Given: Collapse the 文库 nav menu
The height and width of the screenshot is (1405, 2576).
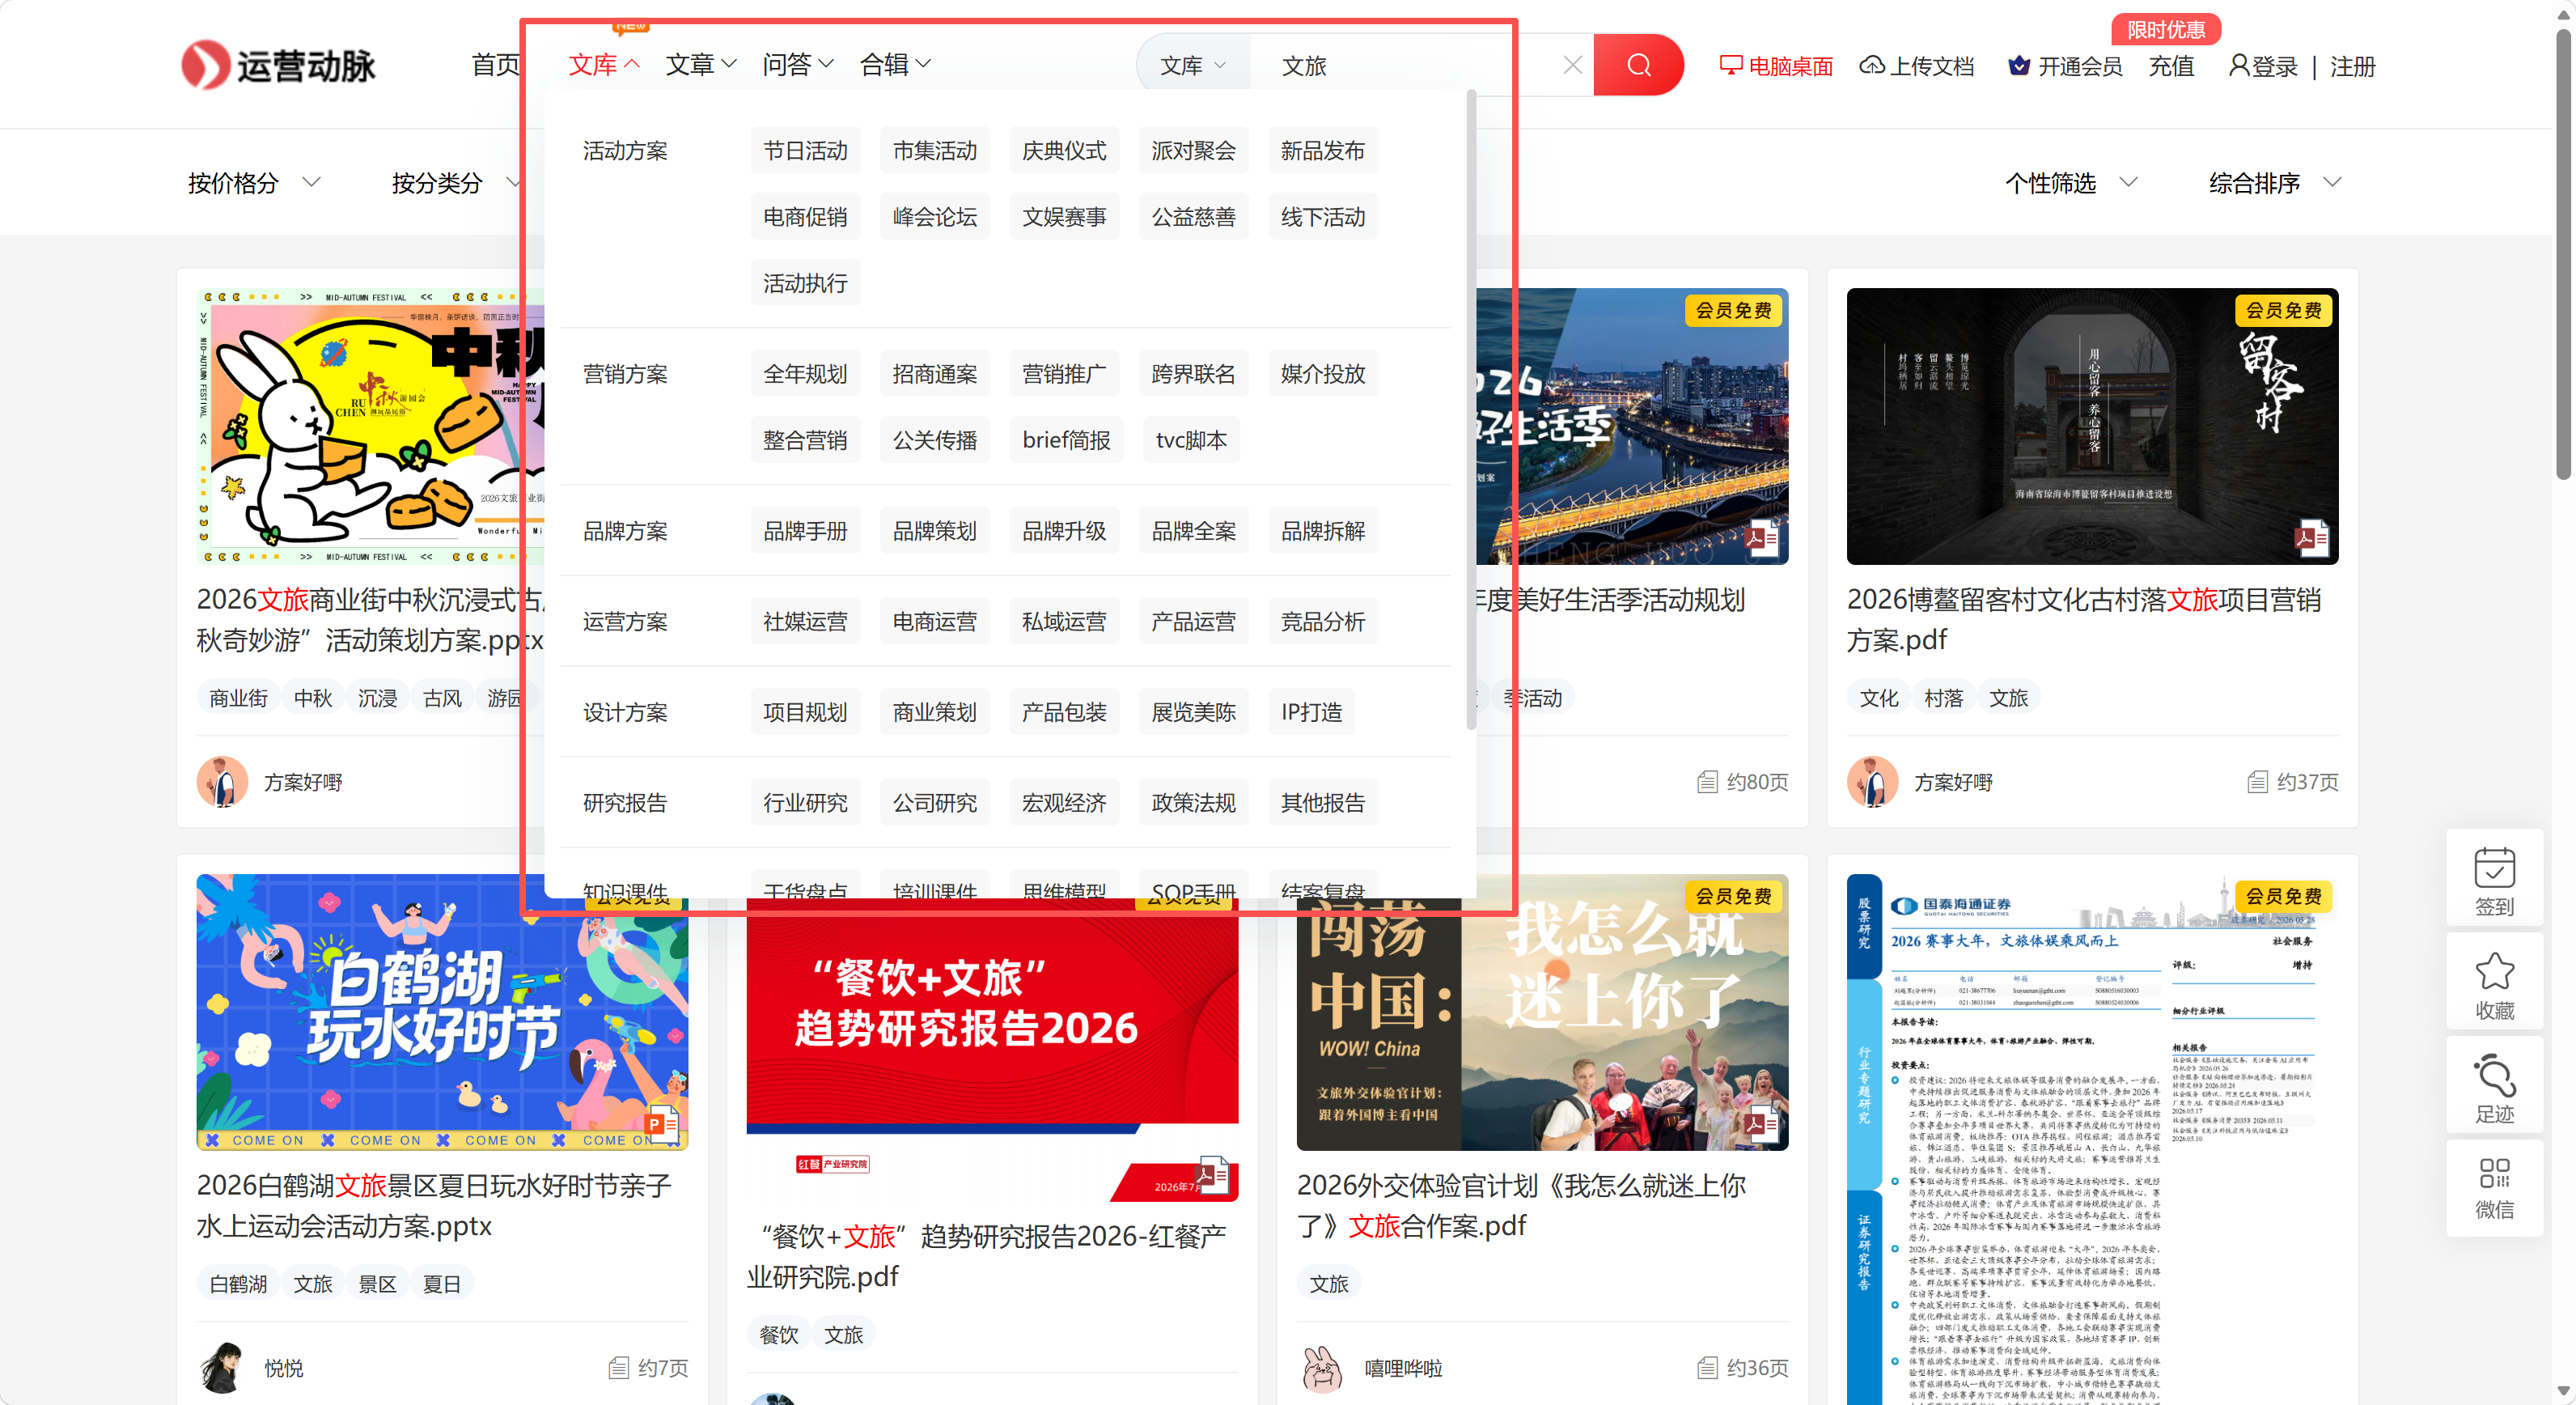Looking at the screenshot, I should [604, 65].
